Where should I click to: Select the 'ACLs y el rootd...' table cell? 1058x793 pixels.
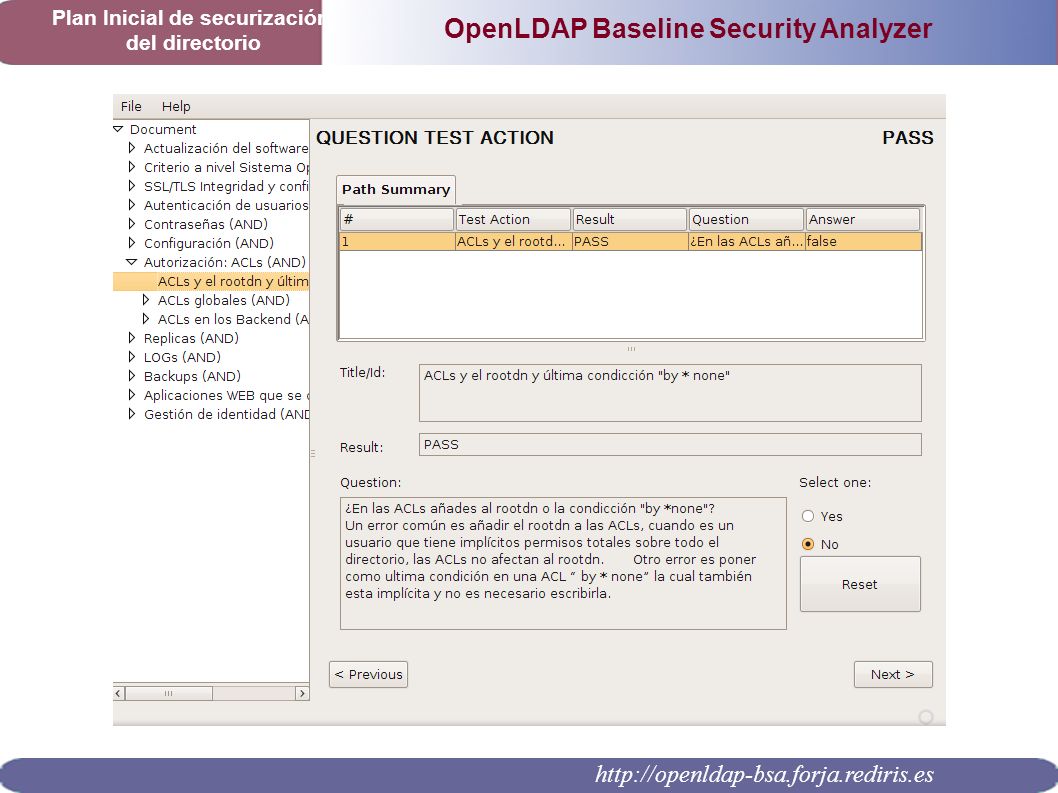point(513,242)
